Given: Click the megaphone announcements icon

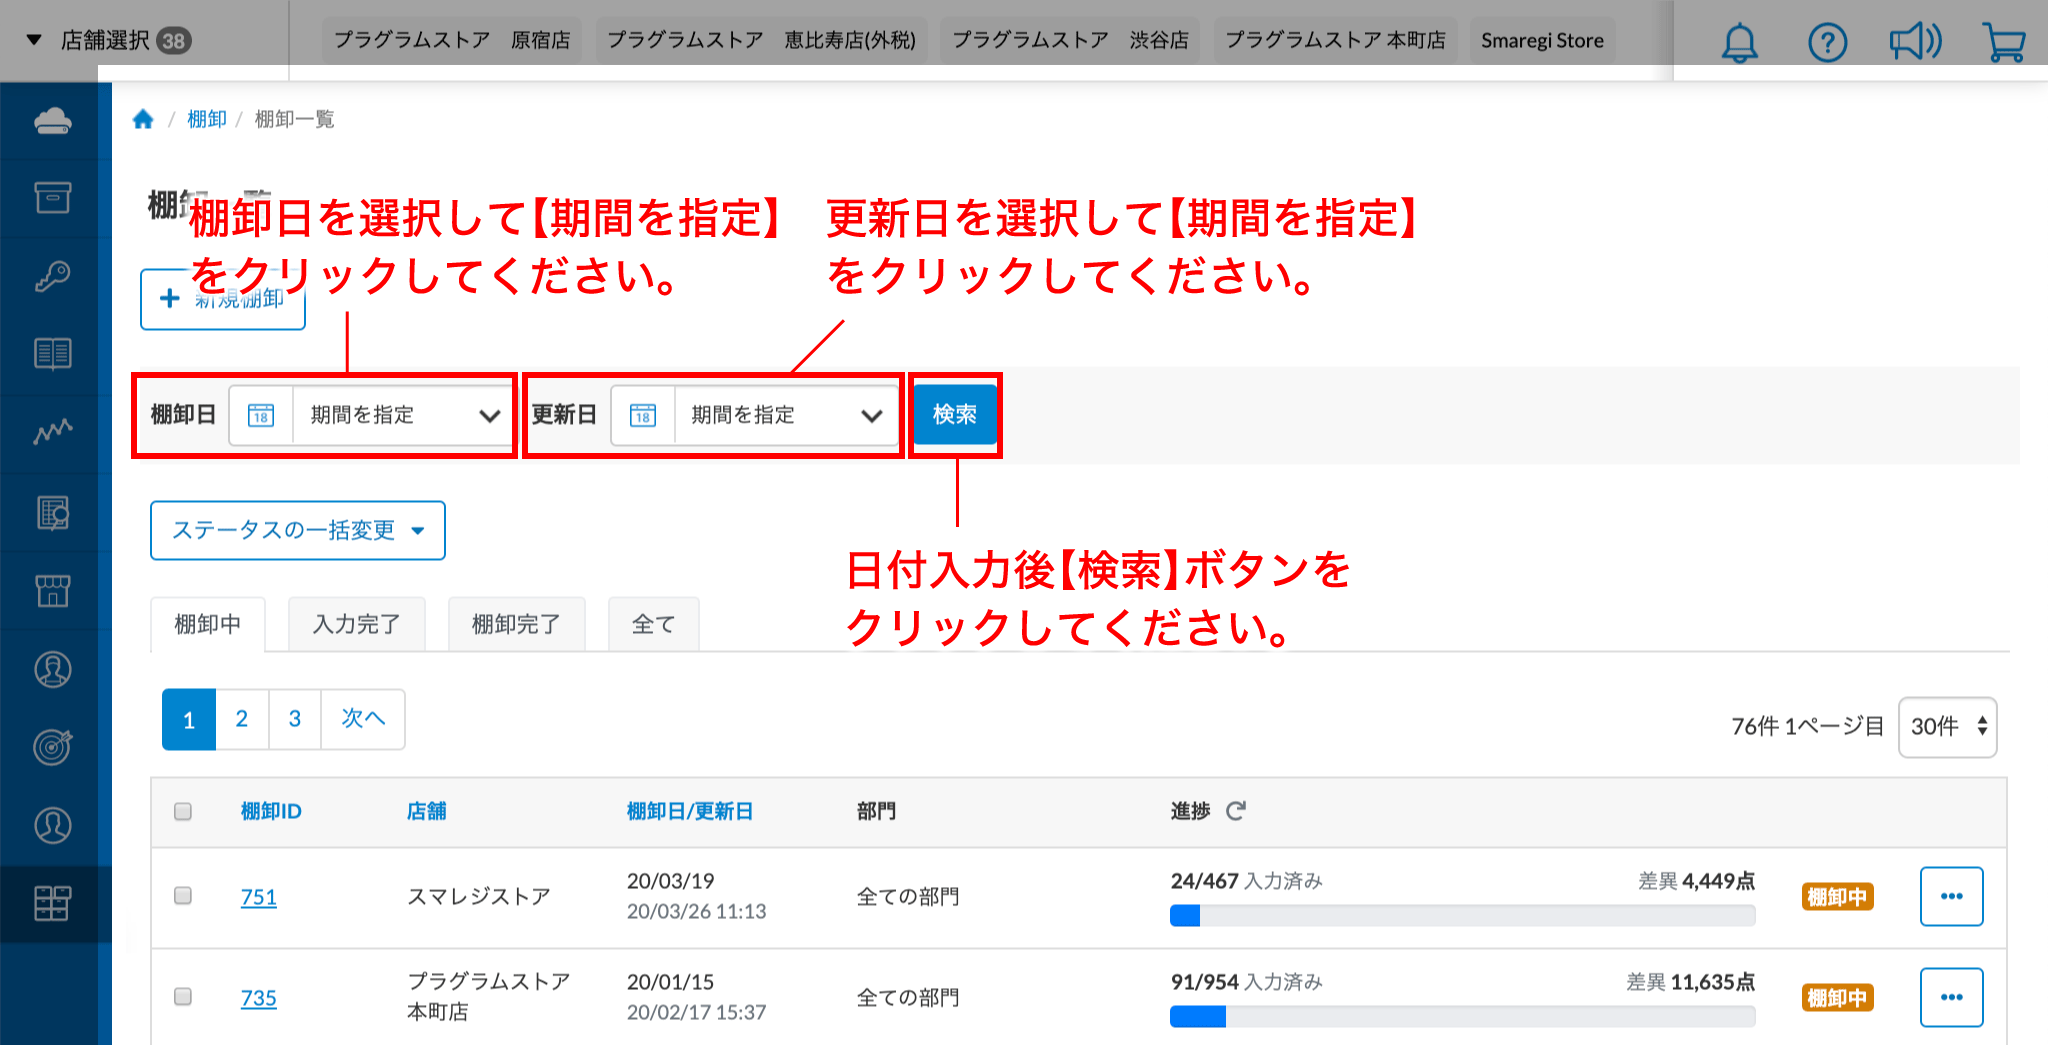Looking at the screenshot, I should [1914, 42].
